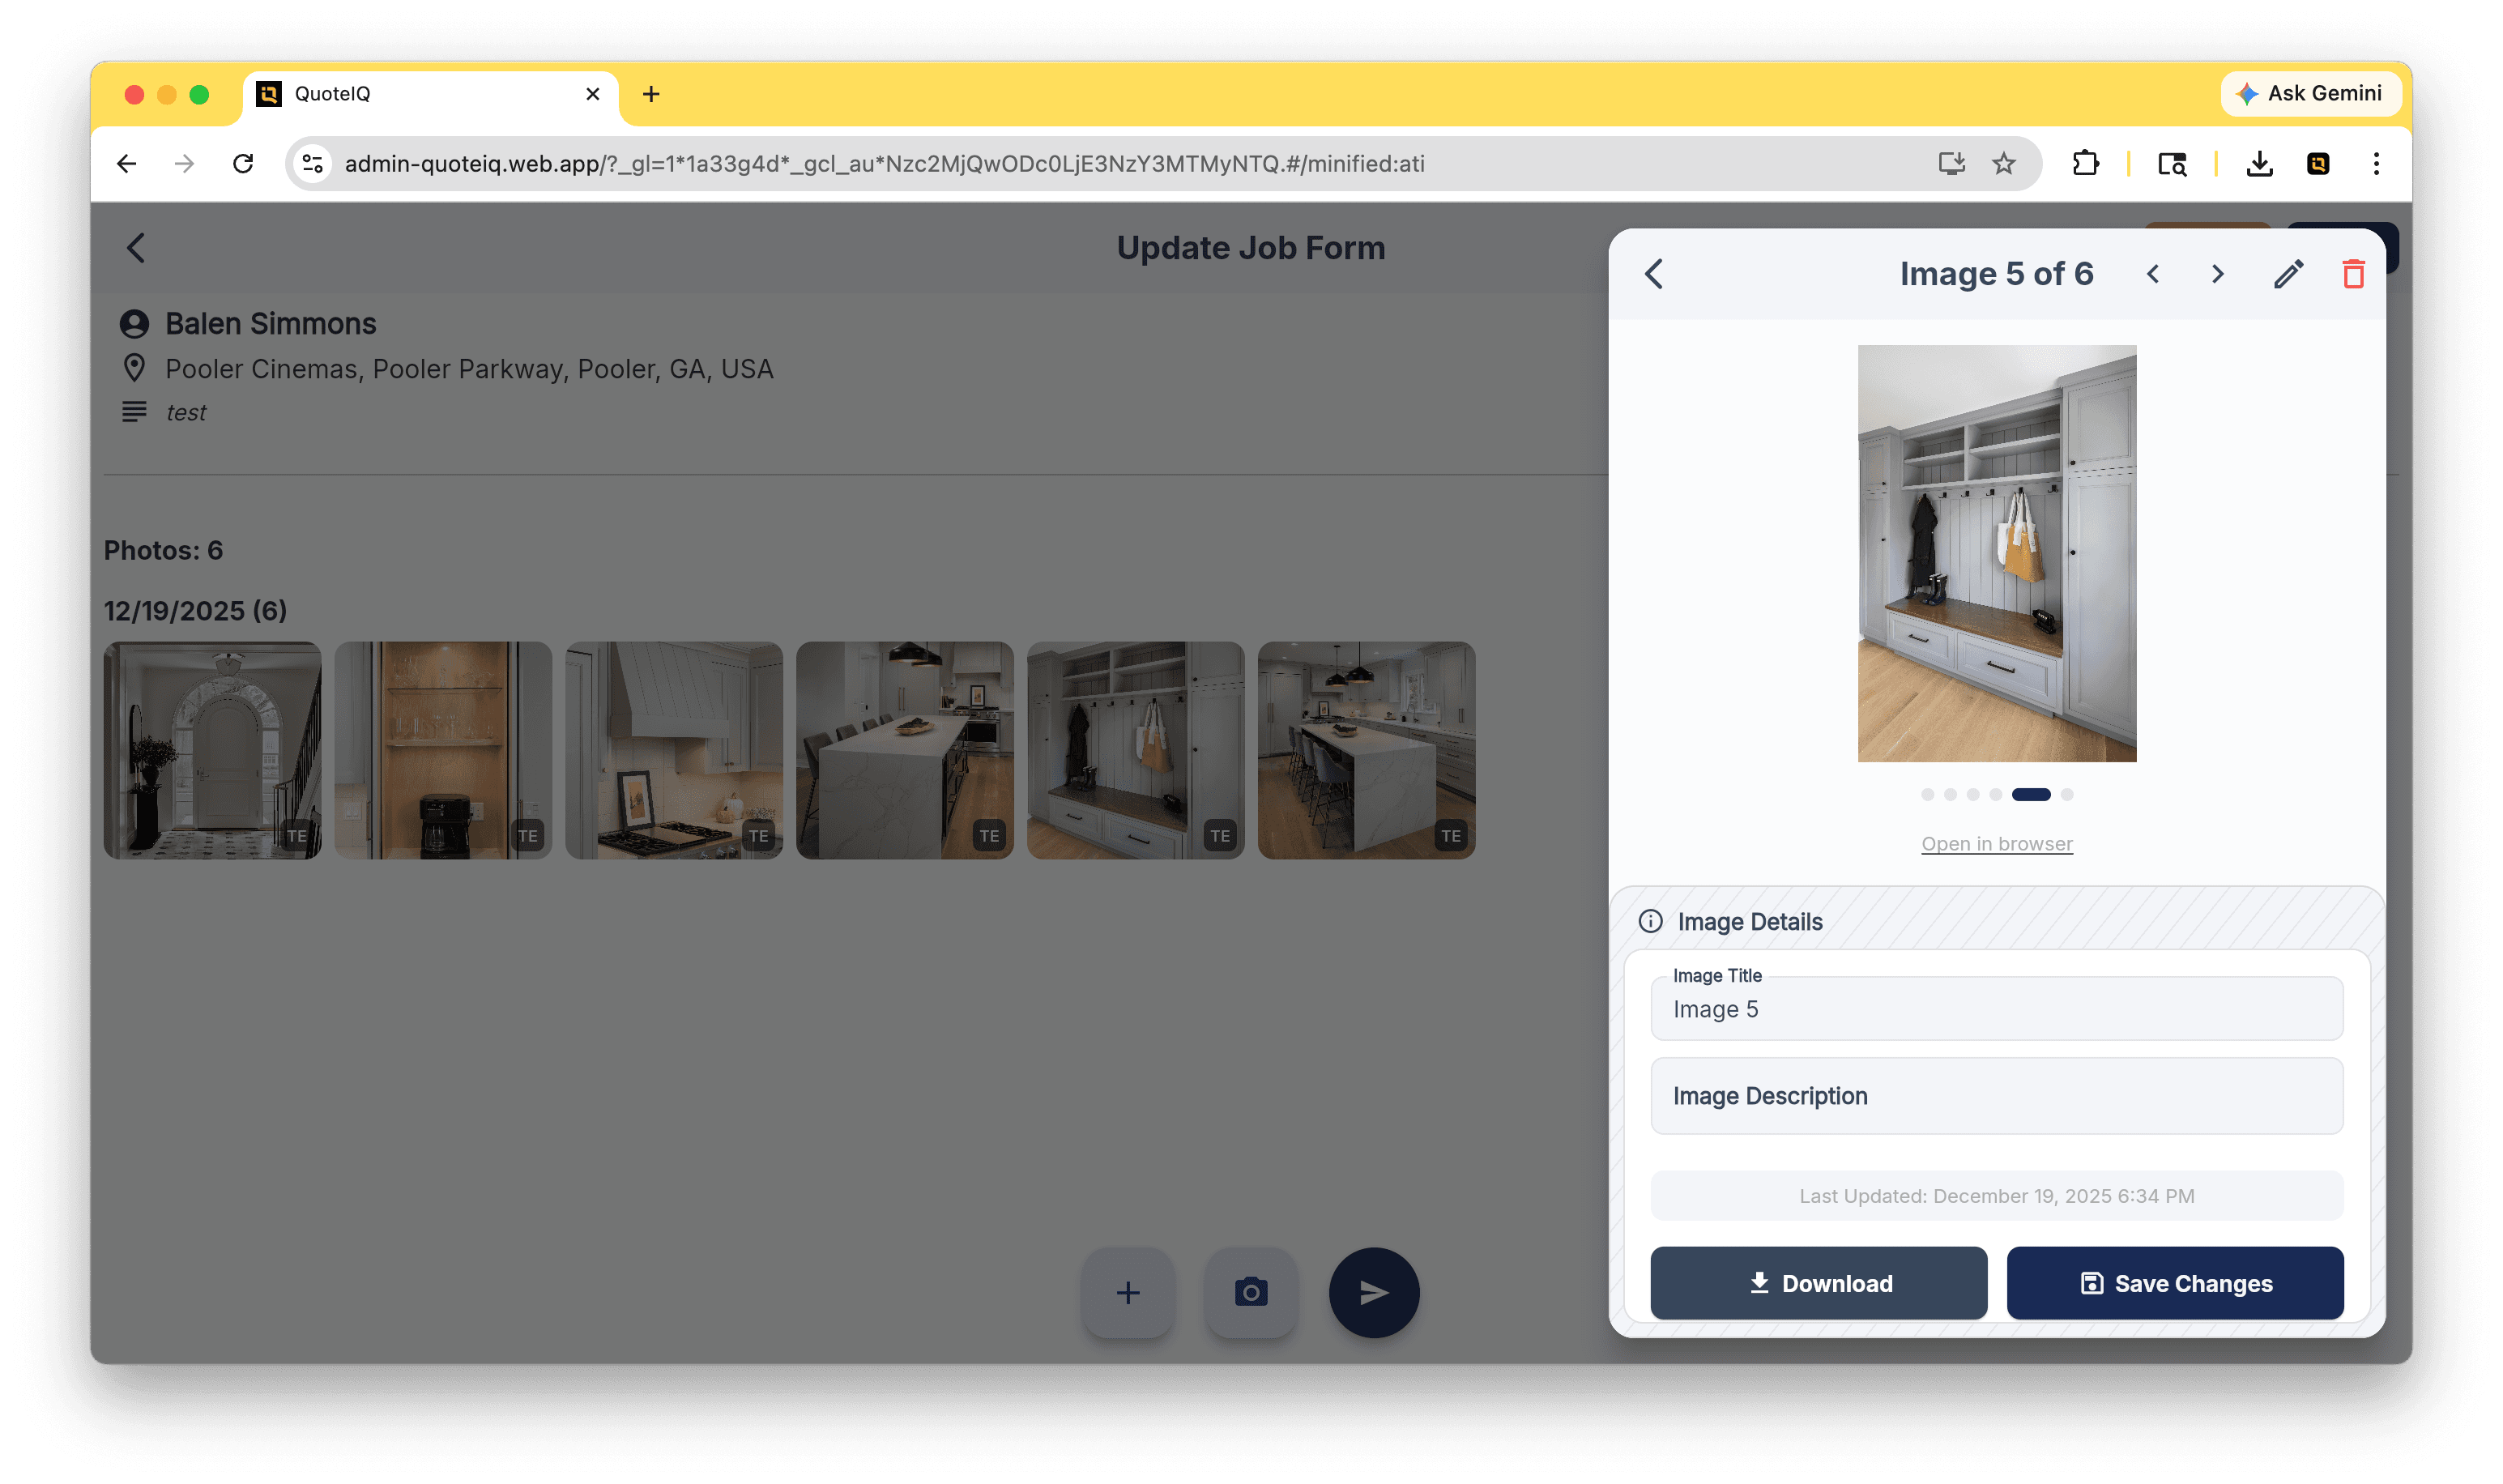Select the QuoteIQ browser tab
This screenshot has width=2503, height=1484.
pyautogui.click(x=430, y=94)
